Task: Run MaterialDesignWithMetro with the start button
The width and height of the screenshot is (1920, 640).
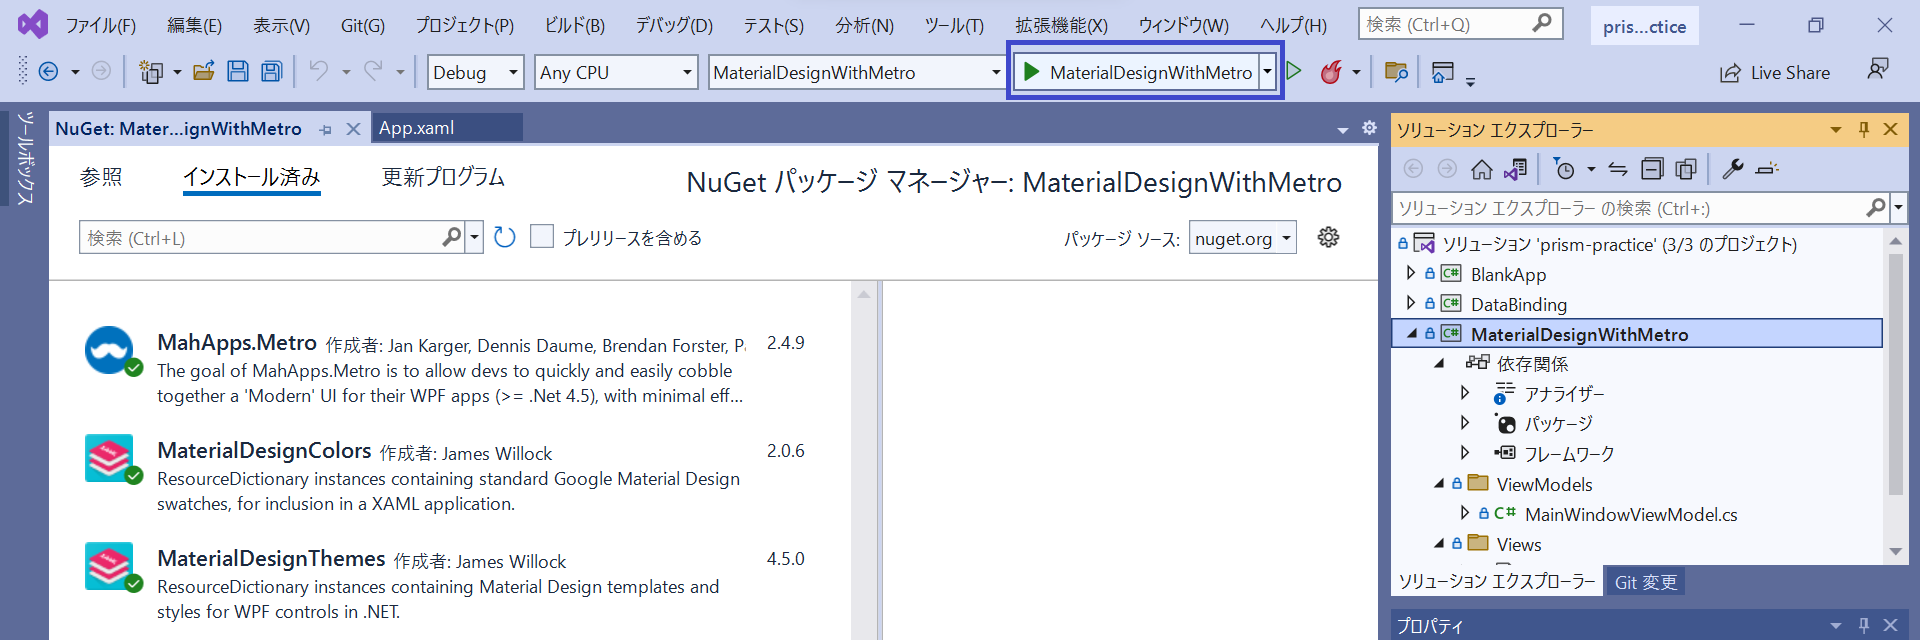Action: 1138,72
